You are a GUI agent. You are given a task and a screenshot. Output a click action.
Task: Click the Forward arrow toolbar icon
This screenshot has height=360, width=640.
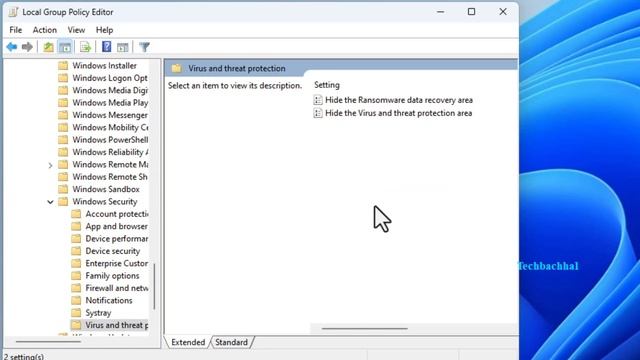point(27,47)
